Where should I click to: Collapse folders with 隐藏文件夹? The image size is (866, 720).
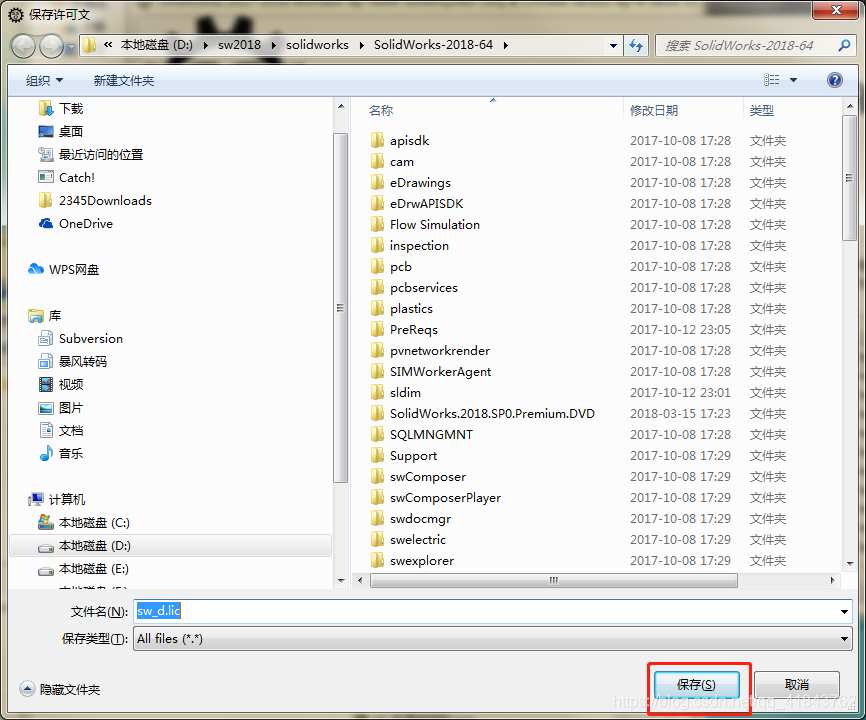coord(60,689)
